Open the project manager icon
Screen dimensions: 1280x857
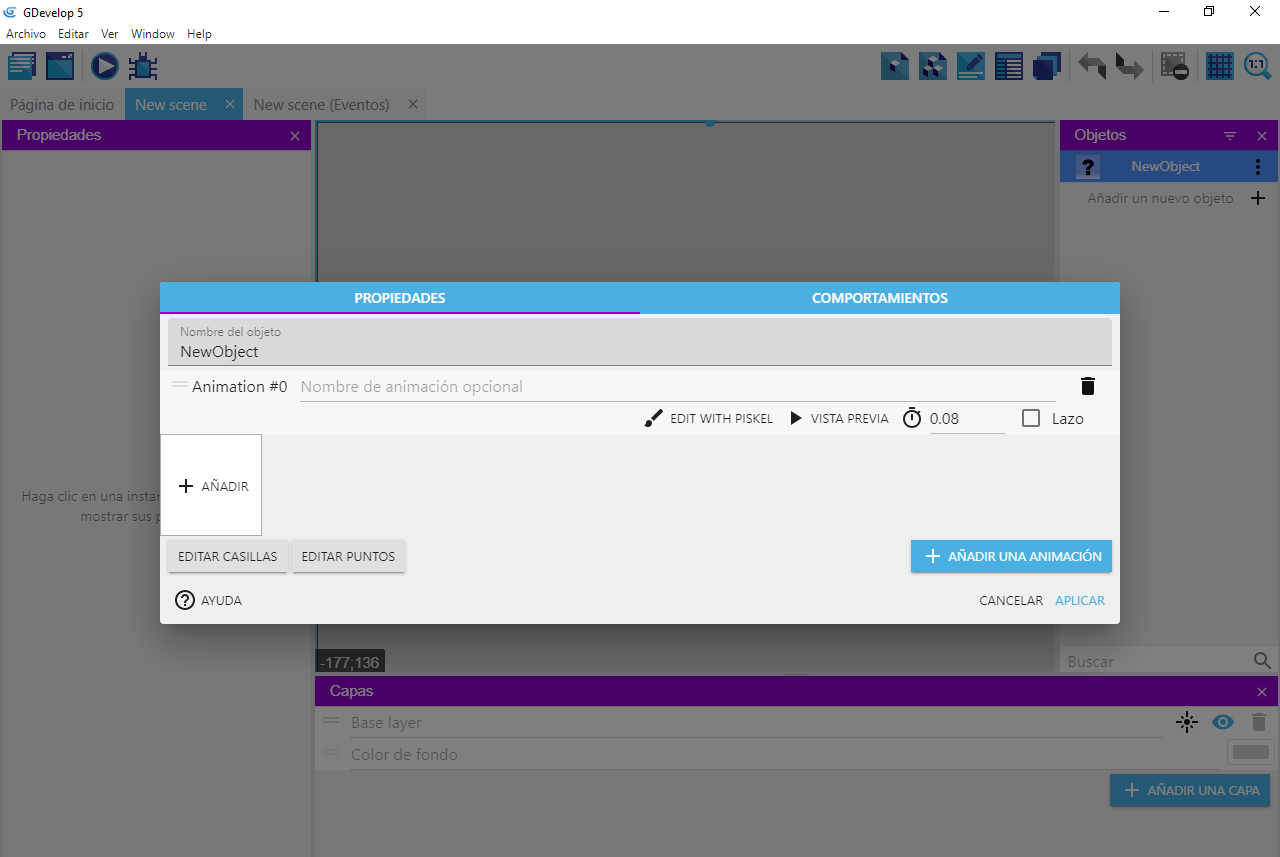22,67
